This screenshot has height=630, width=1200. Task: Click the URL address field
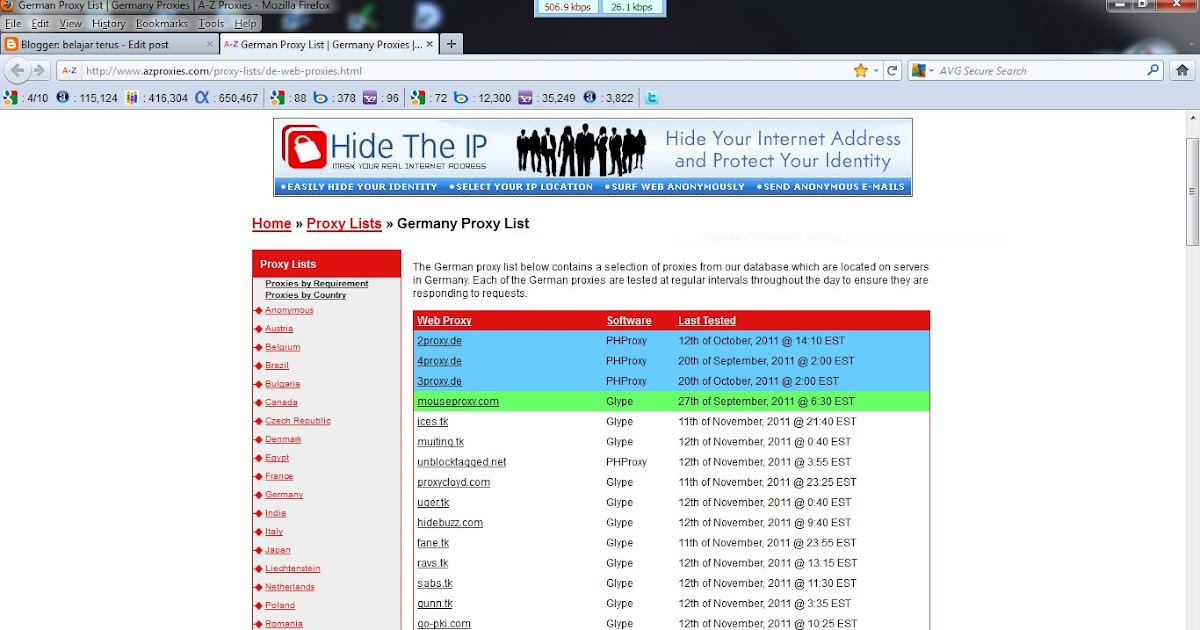point(467,71)
